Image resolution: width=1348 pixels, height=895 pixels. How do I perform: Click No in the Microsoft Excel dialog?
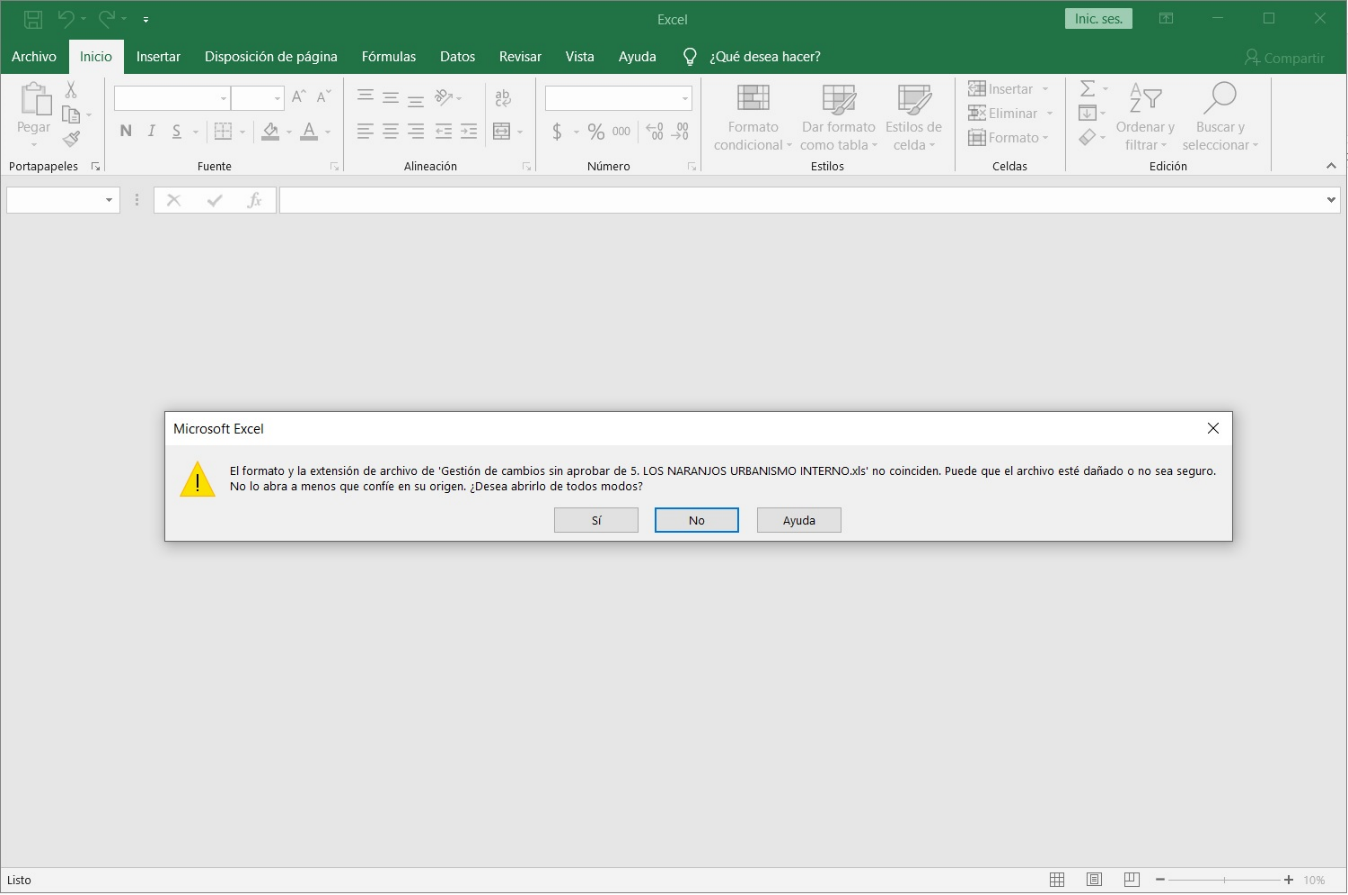[697, 520]
